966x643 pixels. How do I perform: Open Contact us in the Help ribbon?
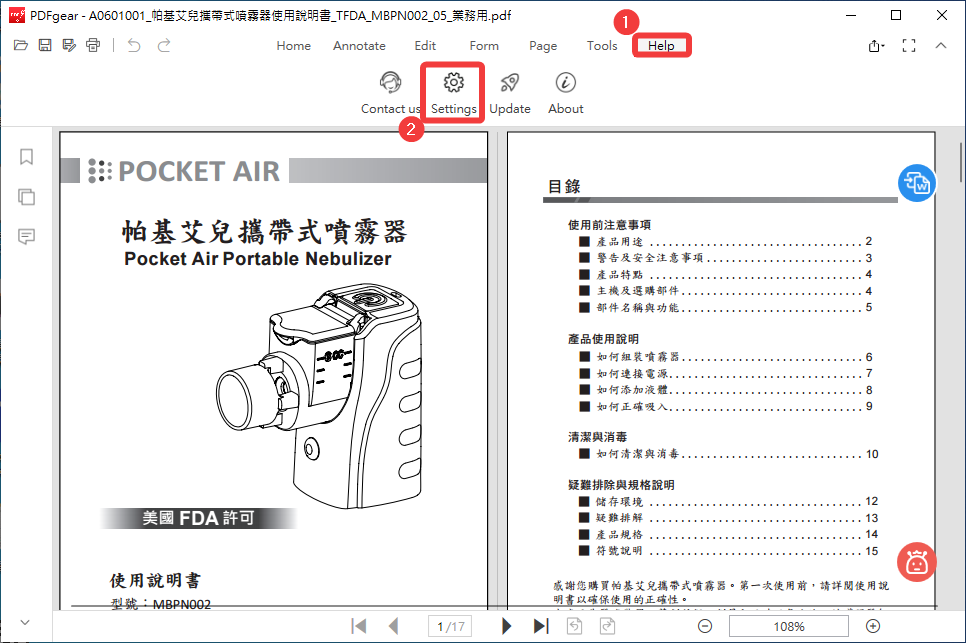click(390, 93)
